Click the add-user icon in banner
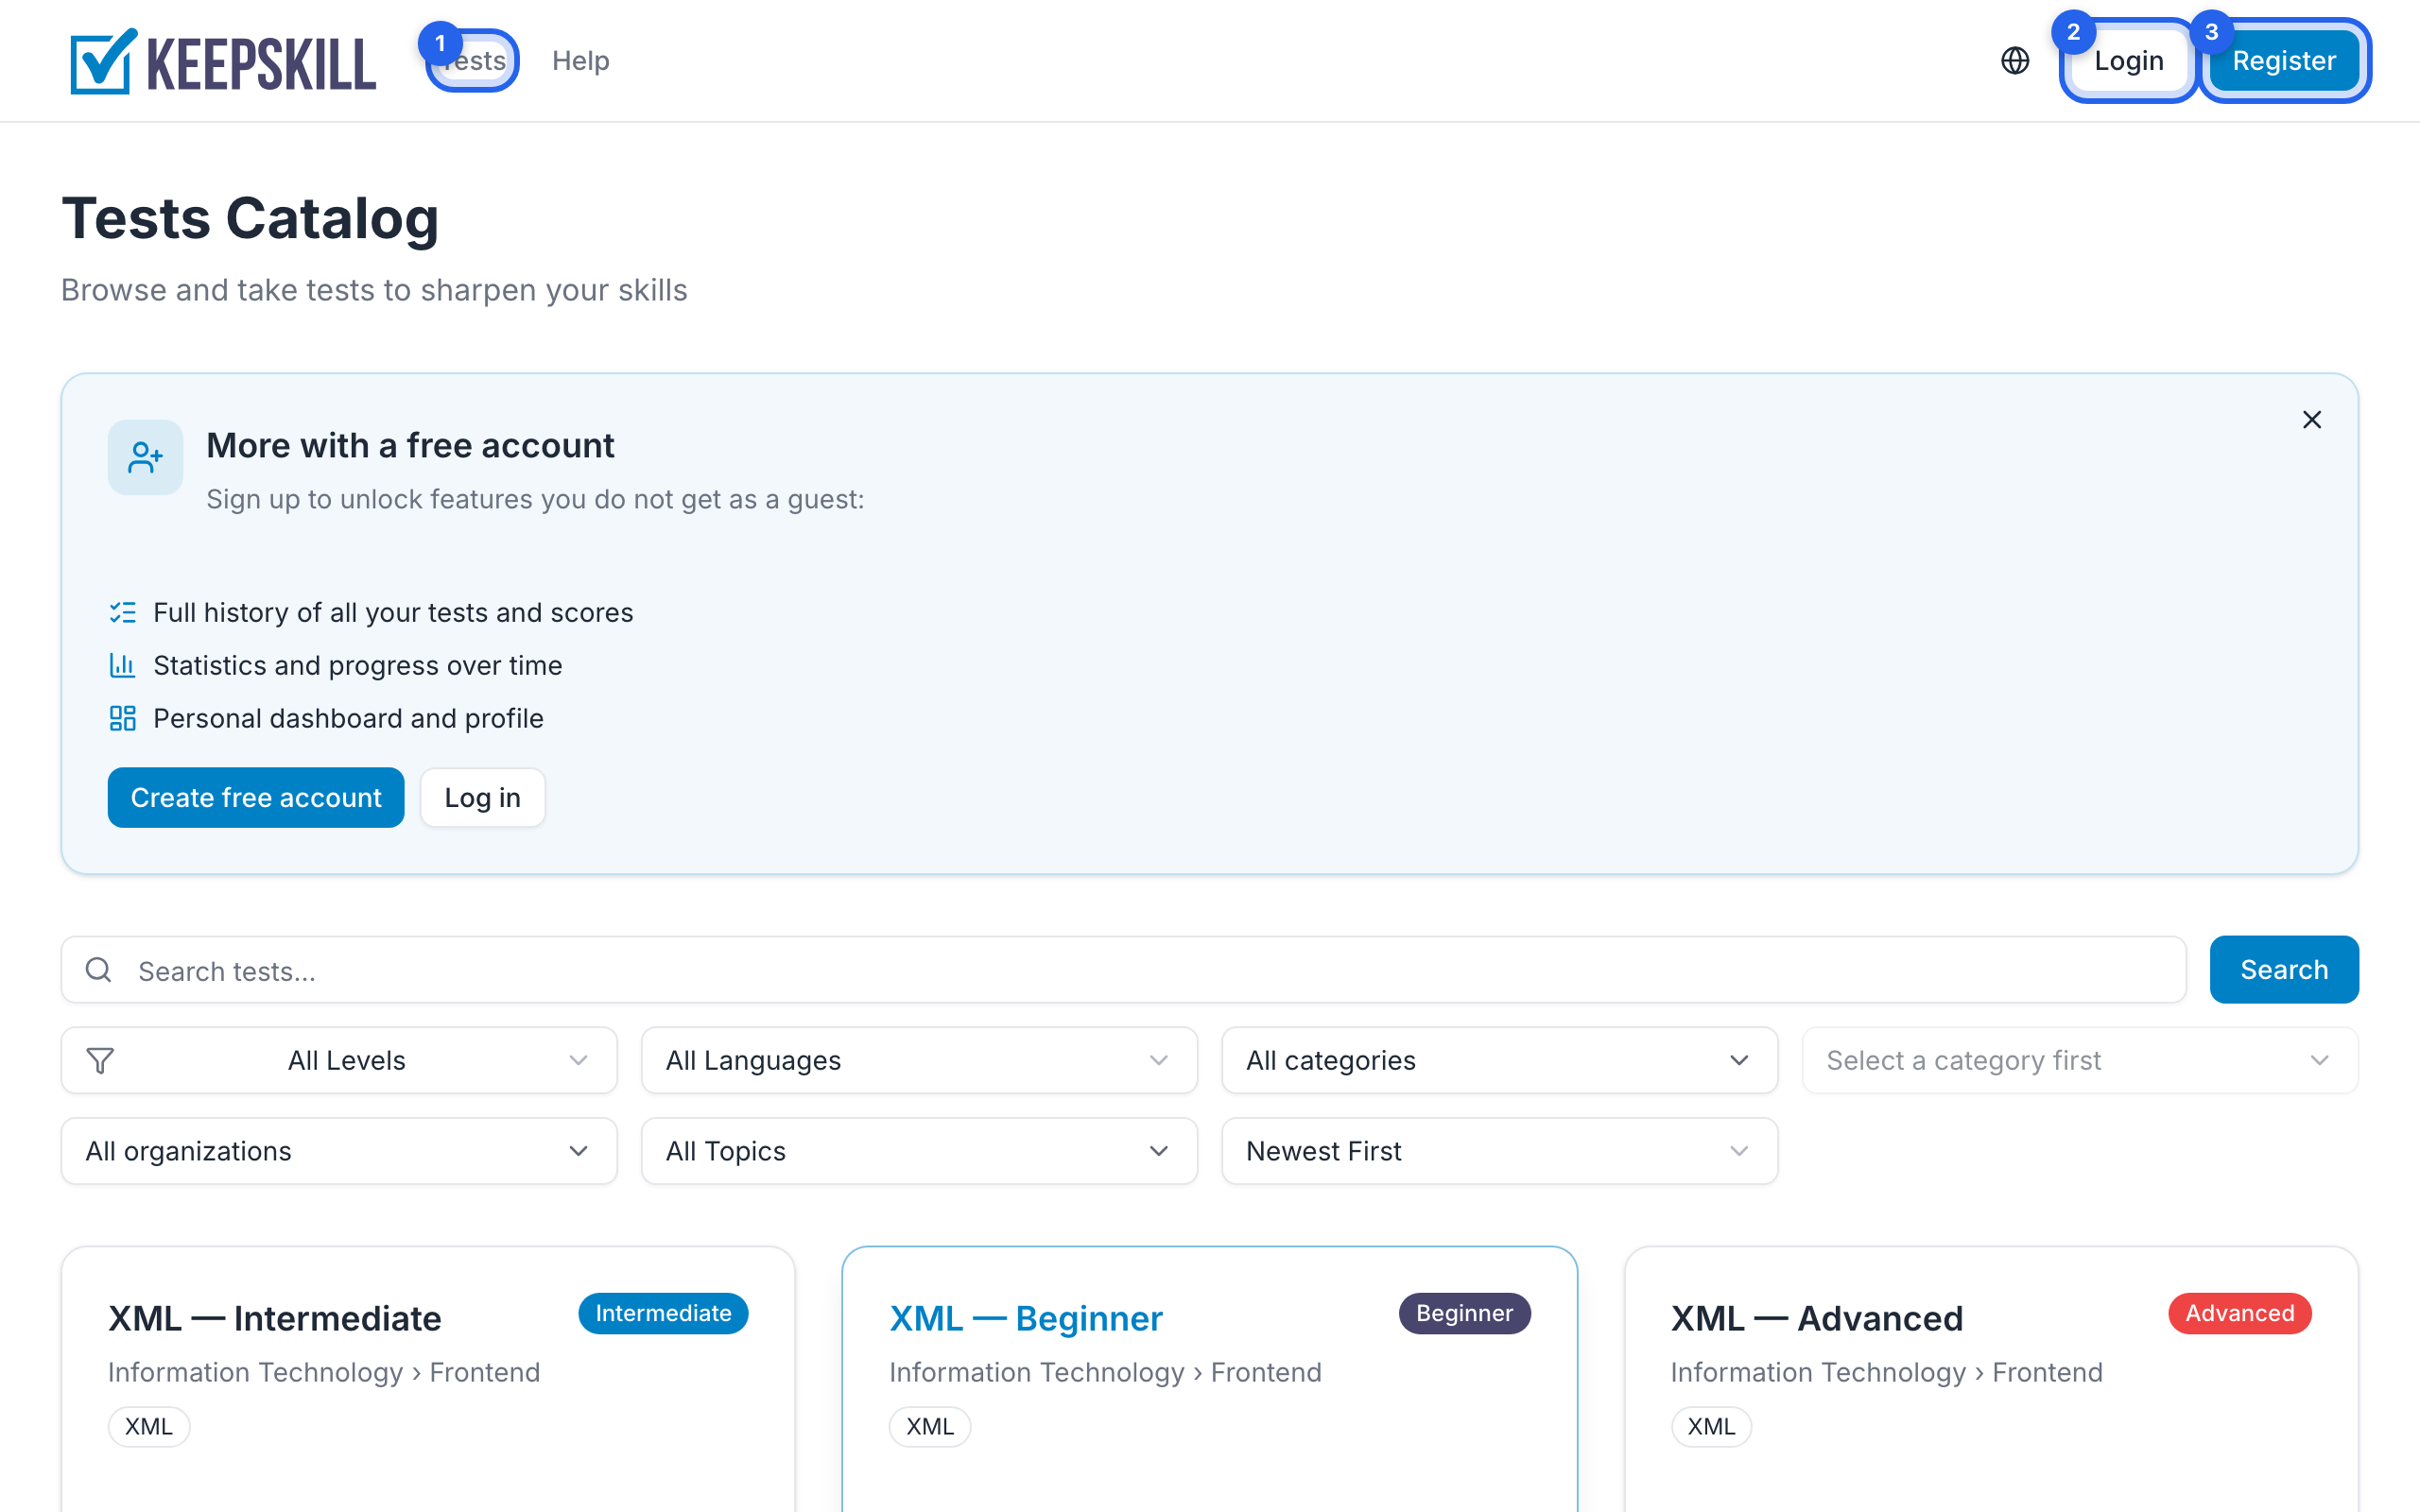Viewport: 2420px width, 1512px height. click(145, 457)
